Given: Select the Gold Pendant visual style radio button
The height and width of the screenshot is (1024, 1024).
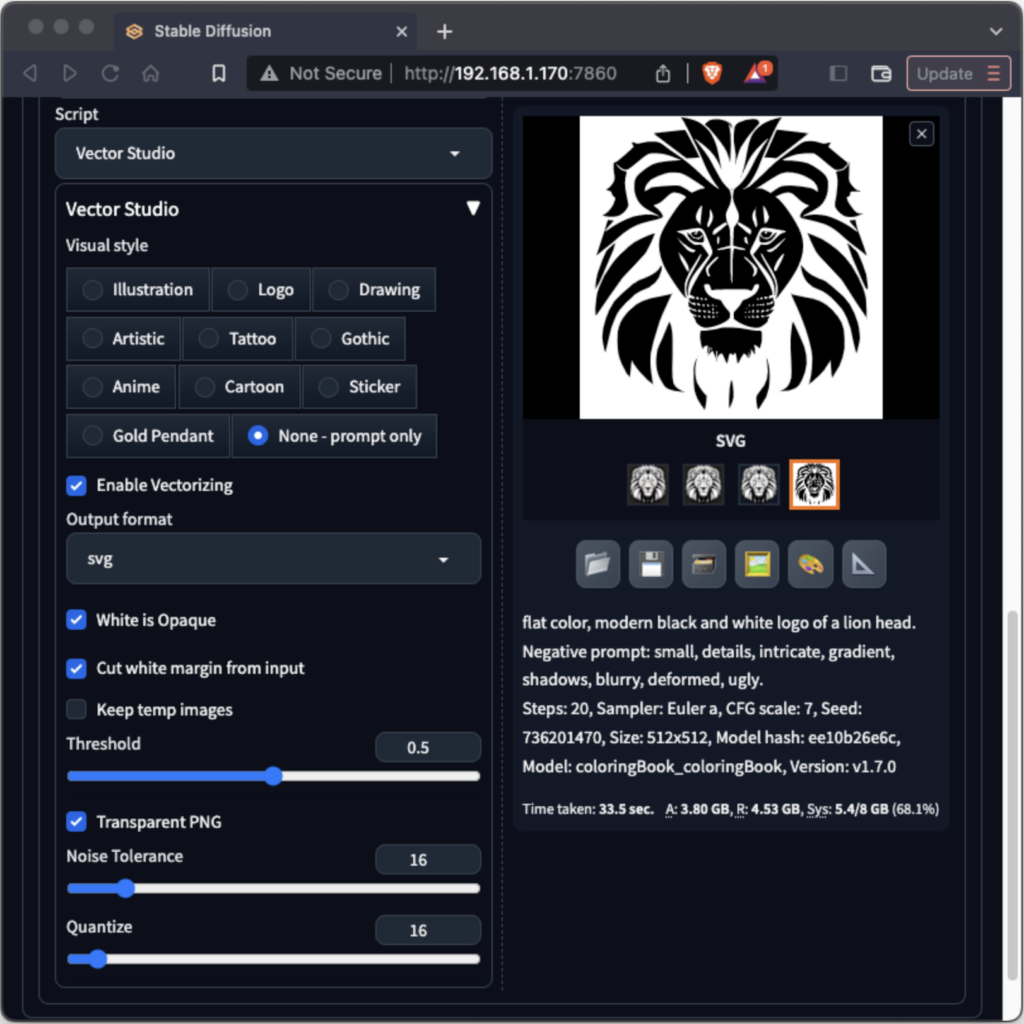Looking at the screenshot, I should (x=91, y=436).
